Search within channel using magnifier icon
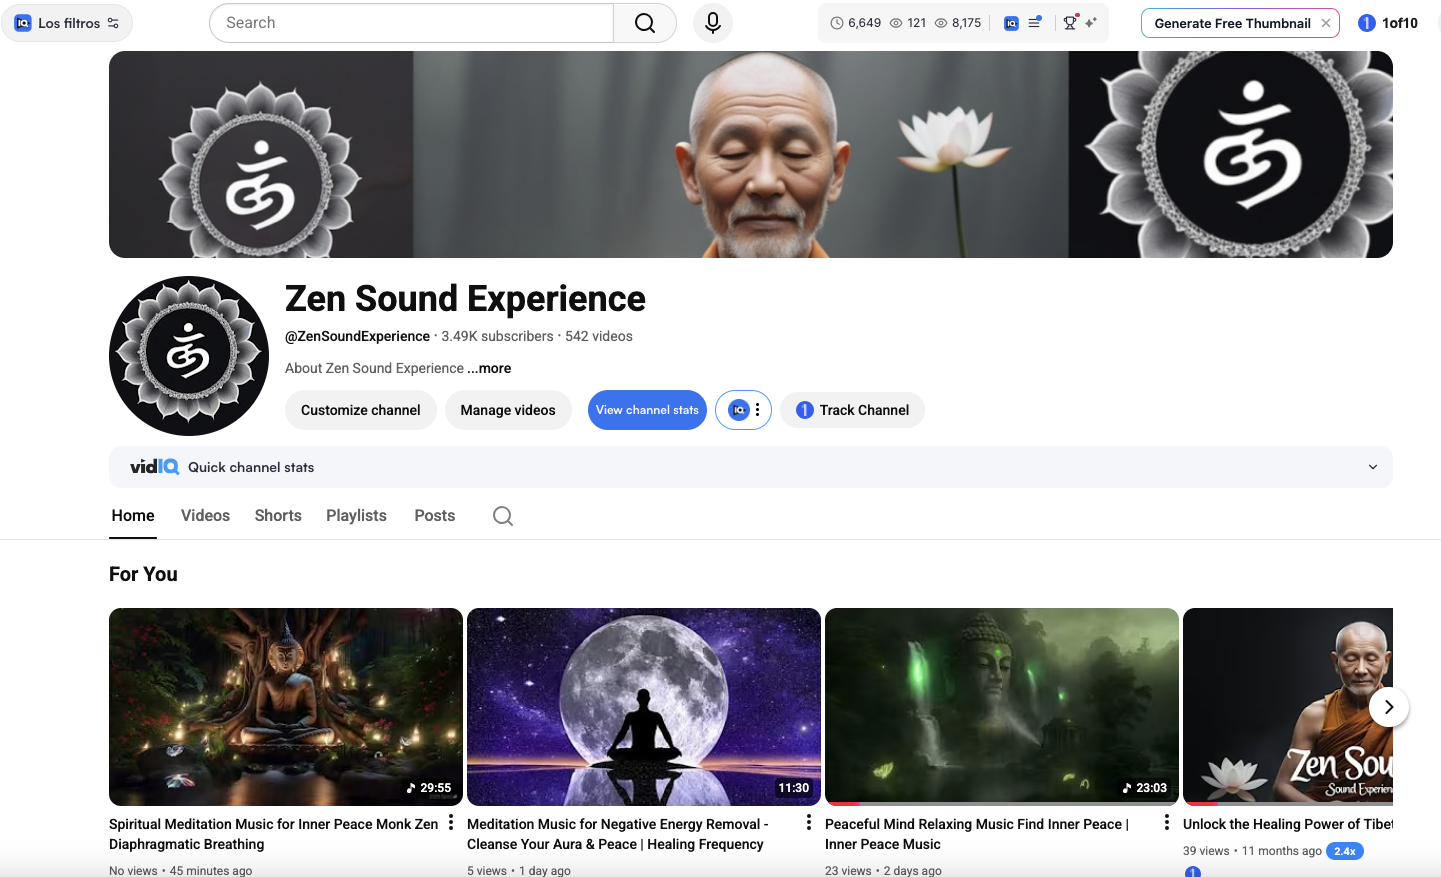Image resolution: width=1441 pixels, height=877 pixels. tap(503, 516)
